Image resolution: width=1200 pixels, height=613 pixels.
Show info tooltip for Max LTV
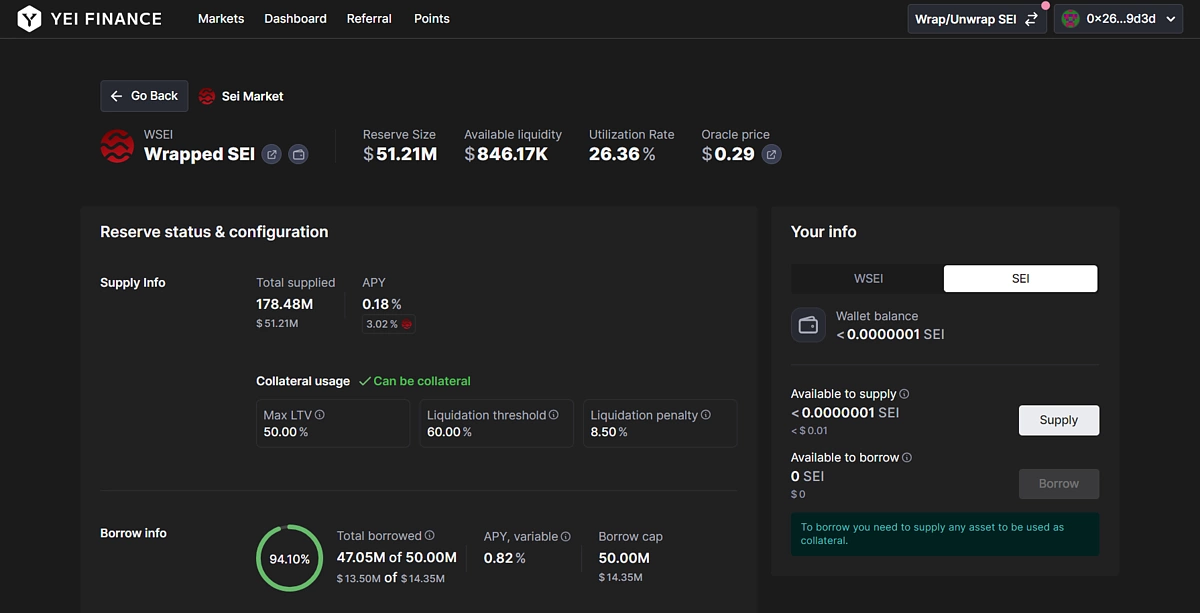click(x=320, y=414)
